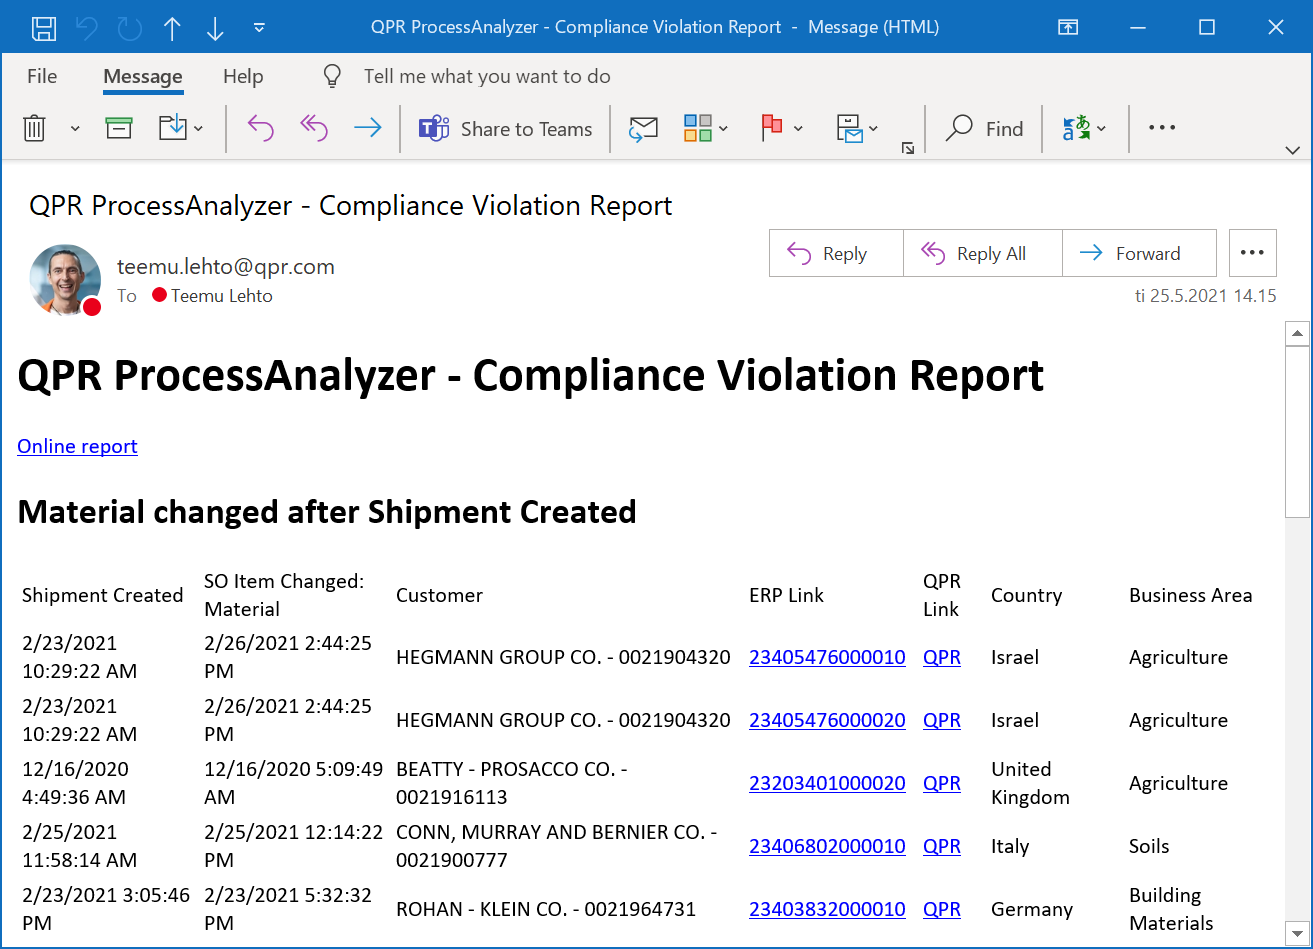Open ERP link 23403832000010

coord(827,909)
